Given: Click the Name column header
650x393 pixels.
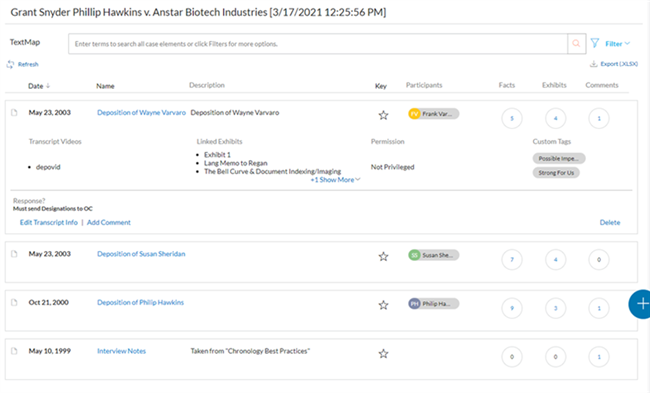Looking at the screenshot, I should [x=105, y=86].
